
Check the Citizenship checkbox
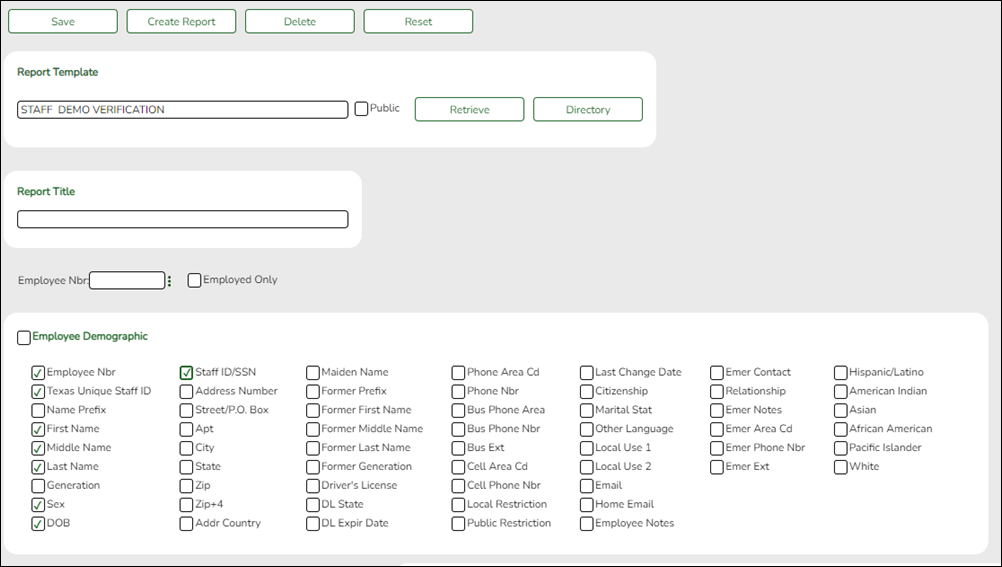click(x=587, y=391)
